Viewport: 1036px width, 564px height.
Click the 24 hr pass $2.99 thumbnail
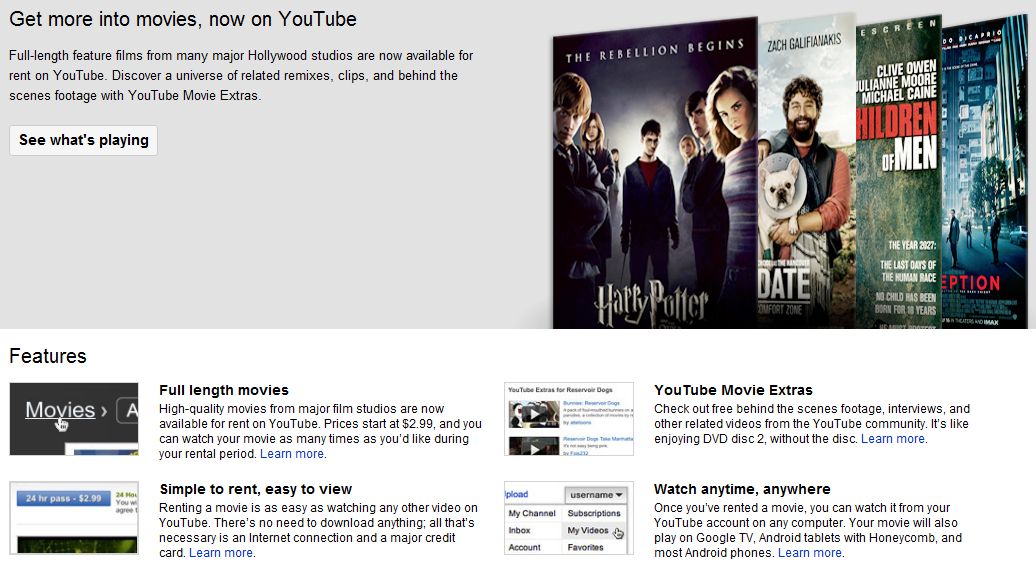pos(74,518)
